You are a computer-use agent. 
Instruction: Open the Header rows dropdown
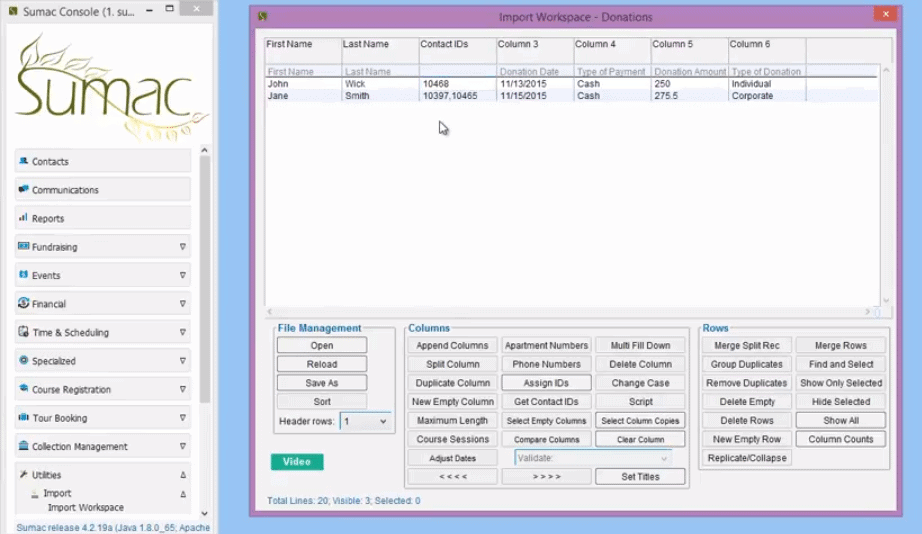click(x=365, y=421)
